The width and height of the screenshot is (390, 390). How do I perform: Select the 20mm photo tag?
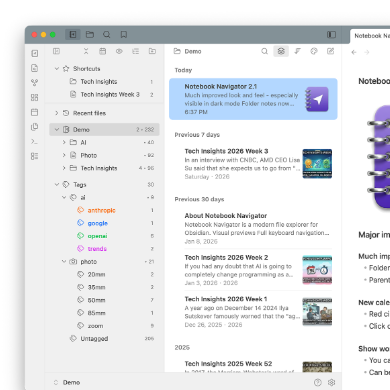(x=104, y=274)
